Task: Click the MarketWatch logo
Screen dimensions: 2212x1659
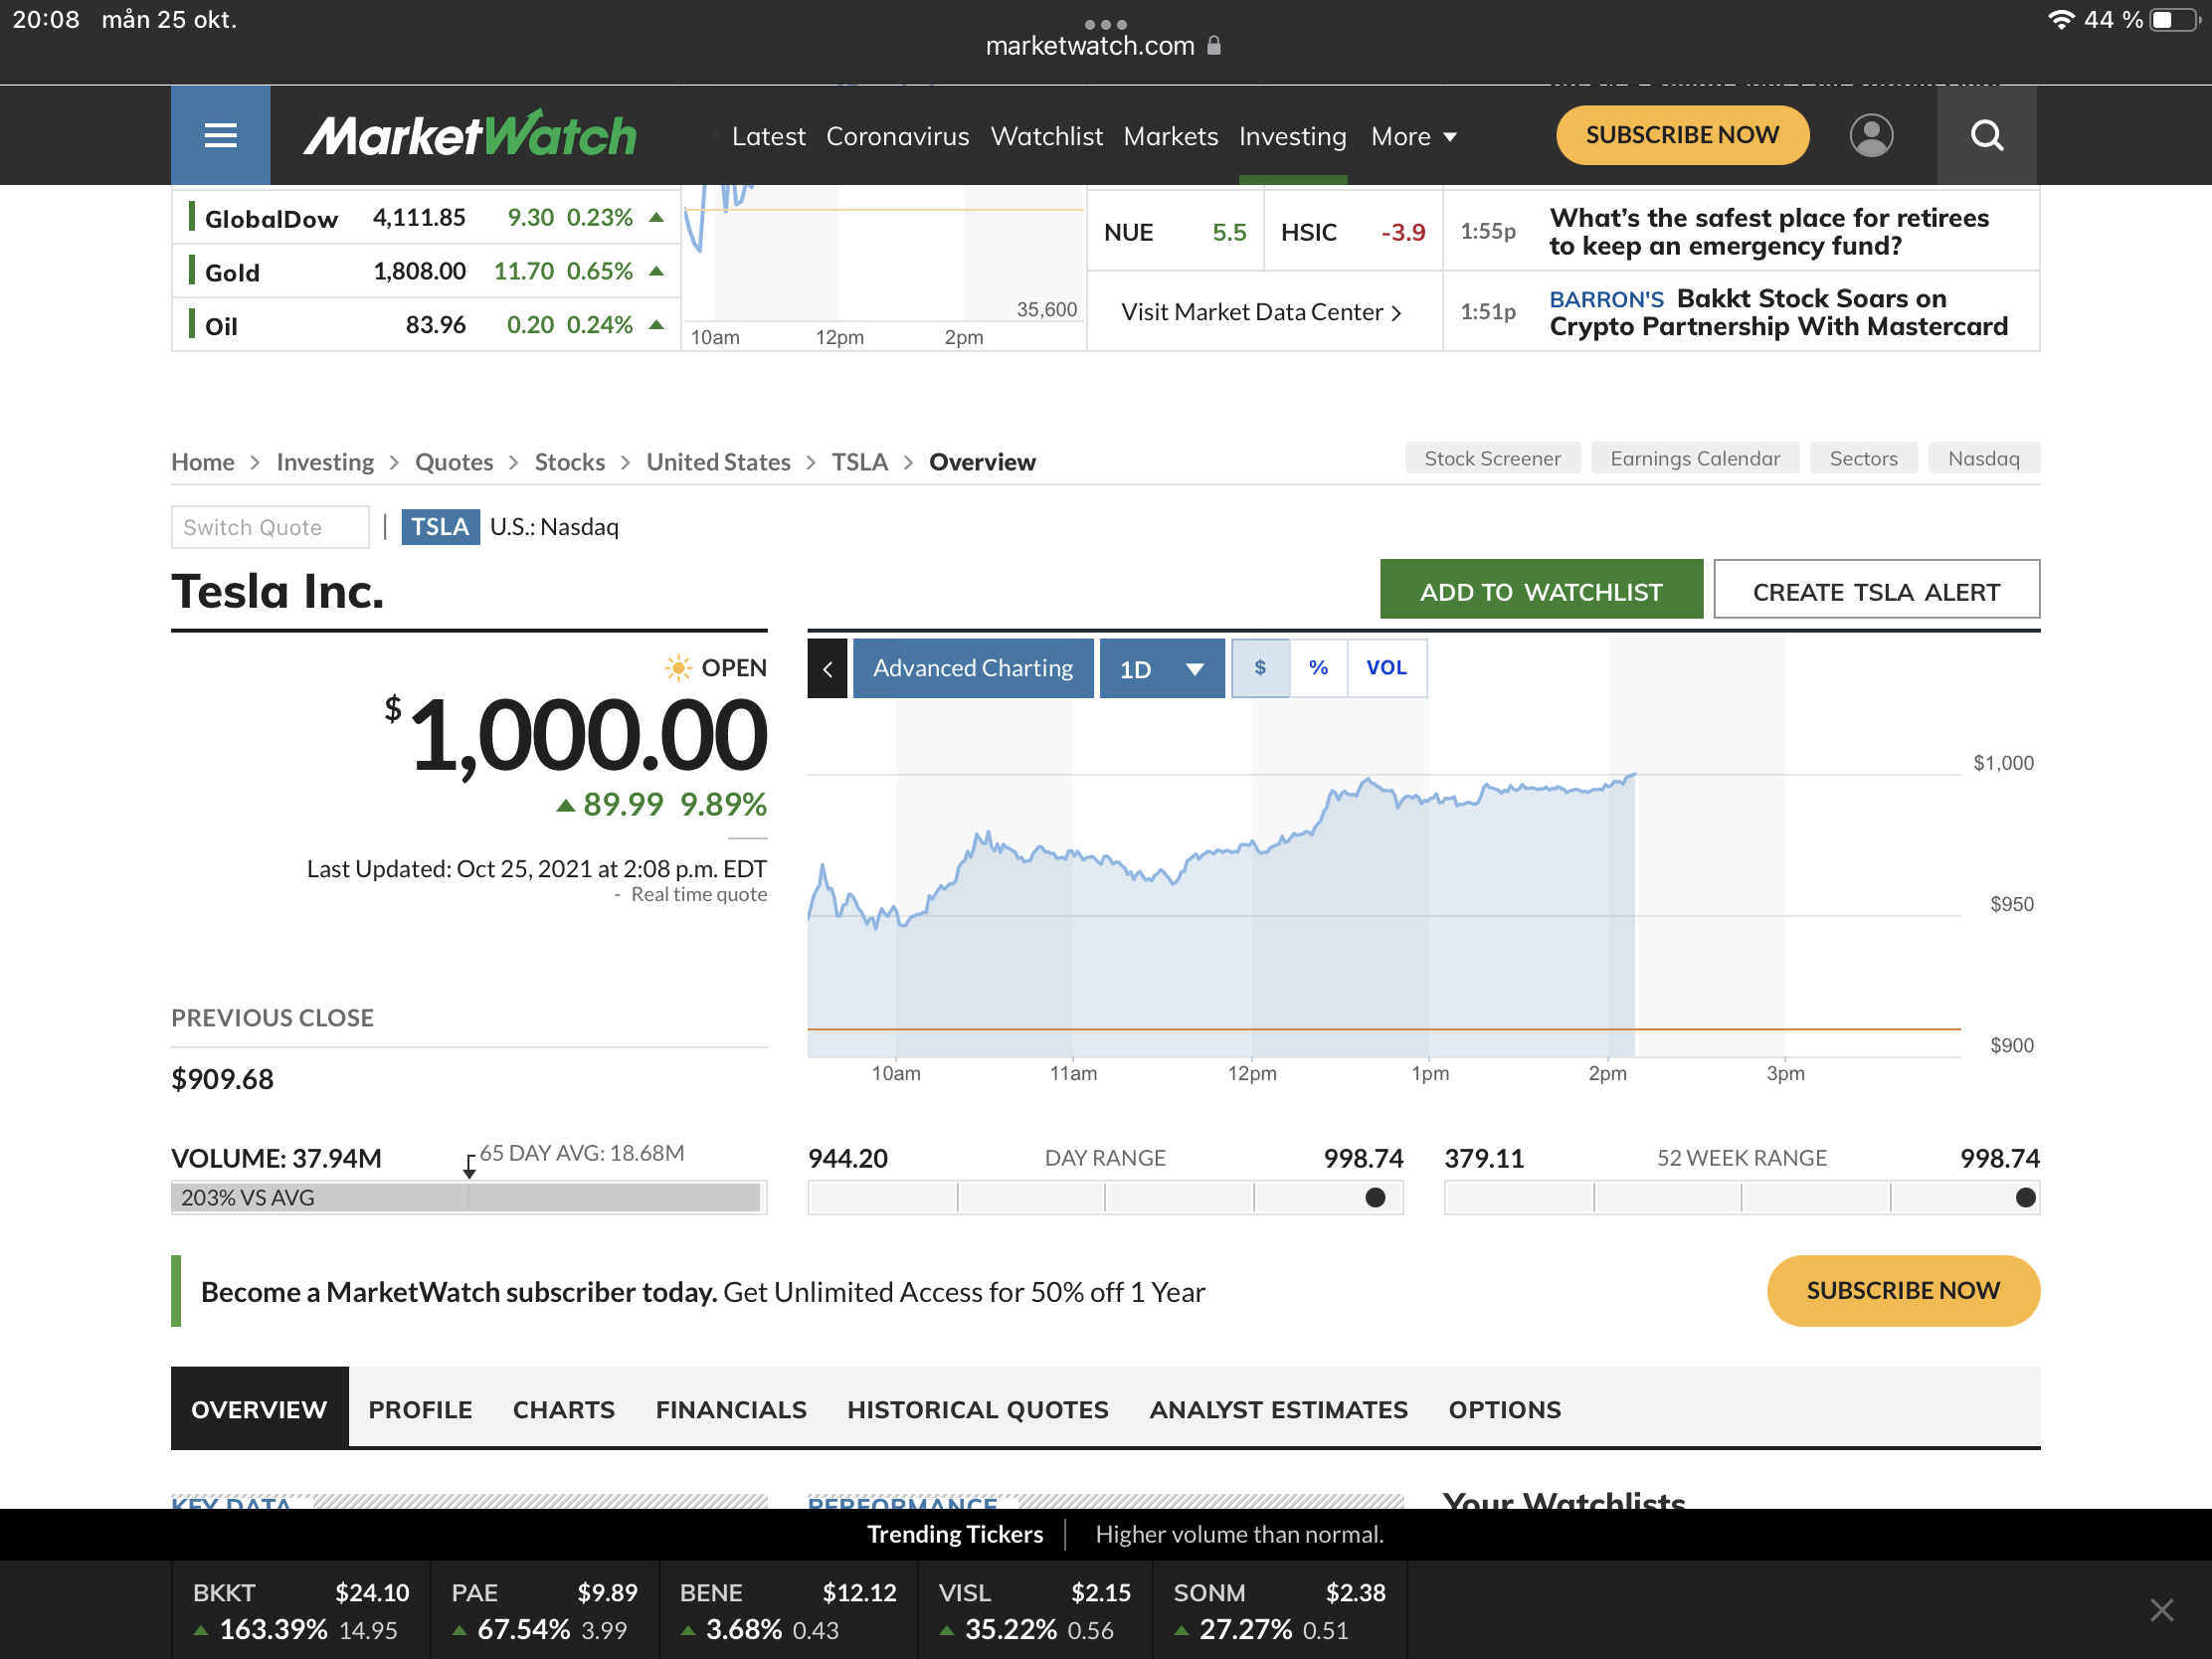Action: pos(469,135)
